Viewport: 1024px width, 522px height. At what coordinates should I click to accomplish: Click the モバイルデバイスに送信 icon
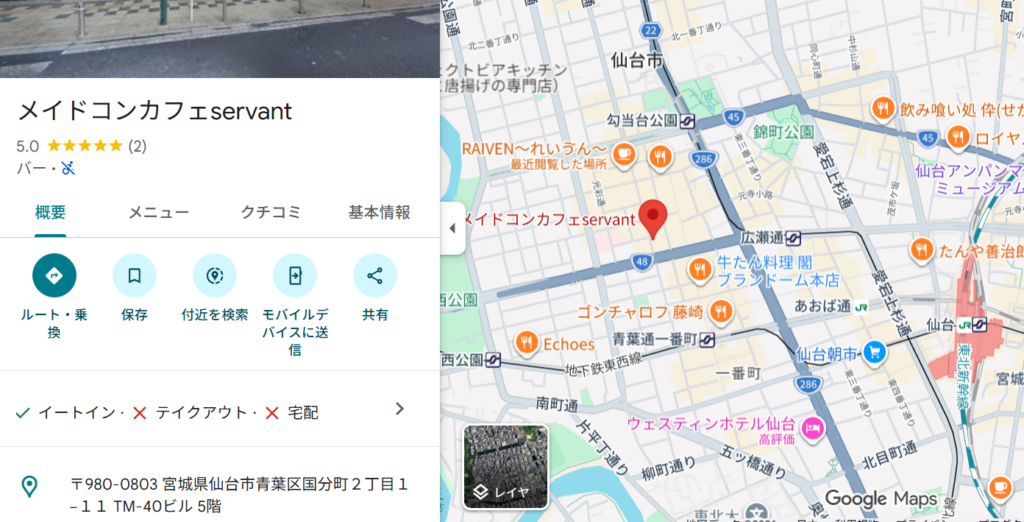click(295, 276)
